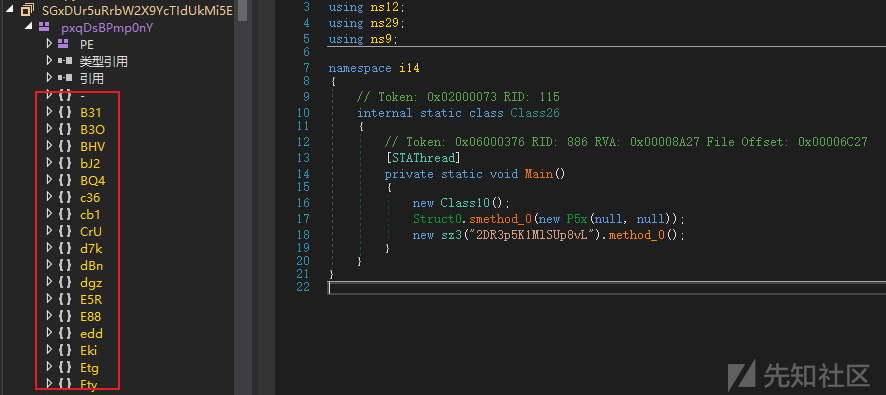Viewport: 886px width, 395px height.
Task: Select the Etg namespace row
Action: pos(89,368)
